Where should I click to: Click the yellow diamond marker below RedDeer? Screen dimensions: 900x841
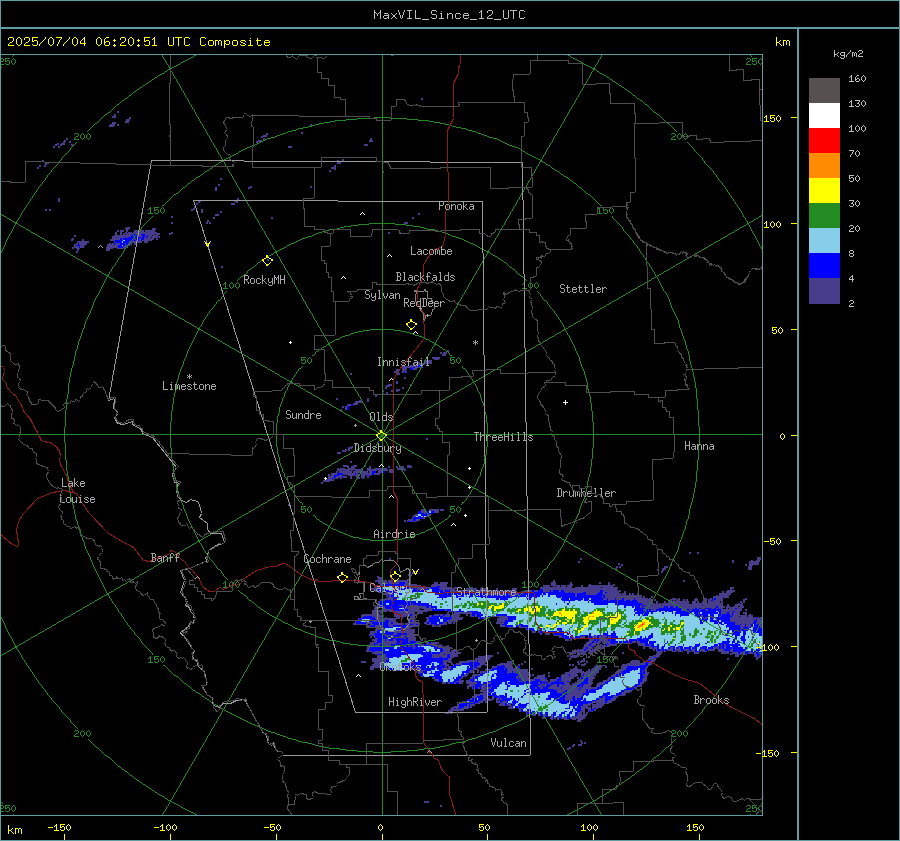[x=411, y=325]
